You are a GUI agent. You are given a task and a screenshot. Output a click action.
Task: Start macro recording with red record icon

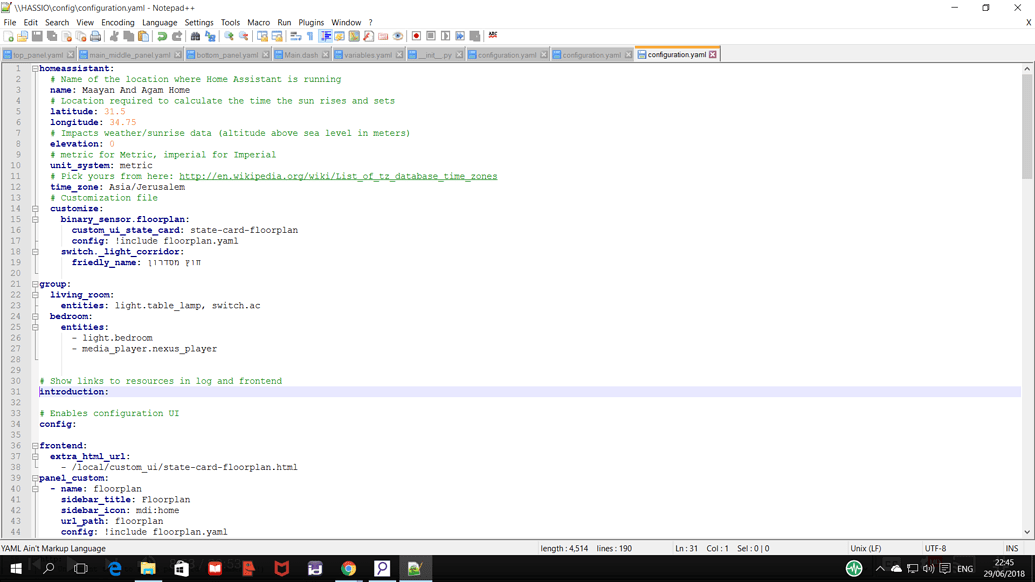[416, 36]
